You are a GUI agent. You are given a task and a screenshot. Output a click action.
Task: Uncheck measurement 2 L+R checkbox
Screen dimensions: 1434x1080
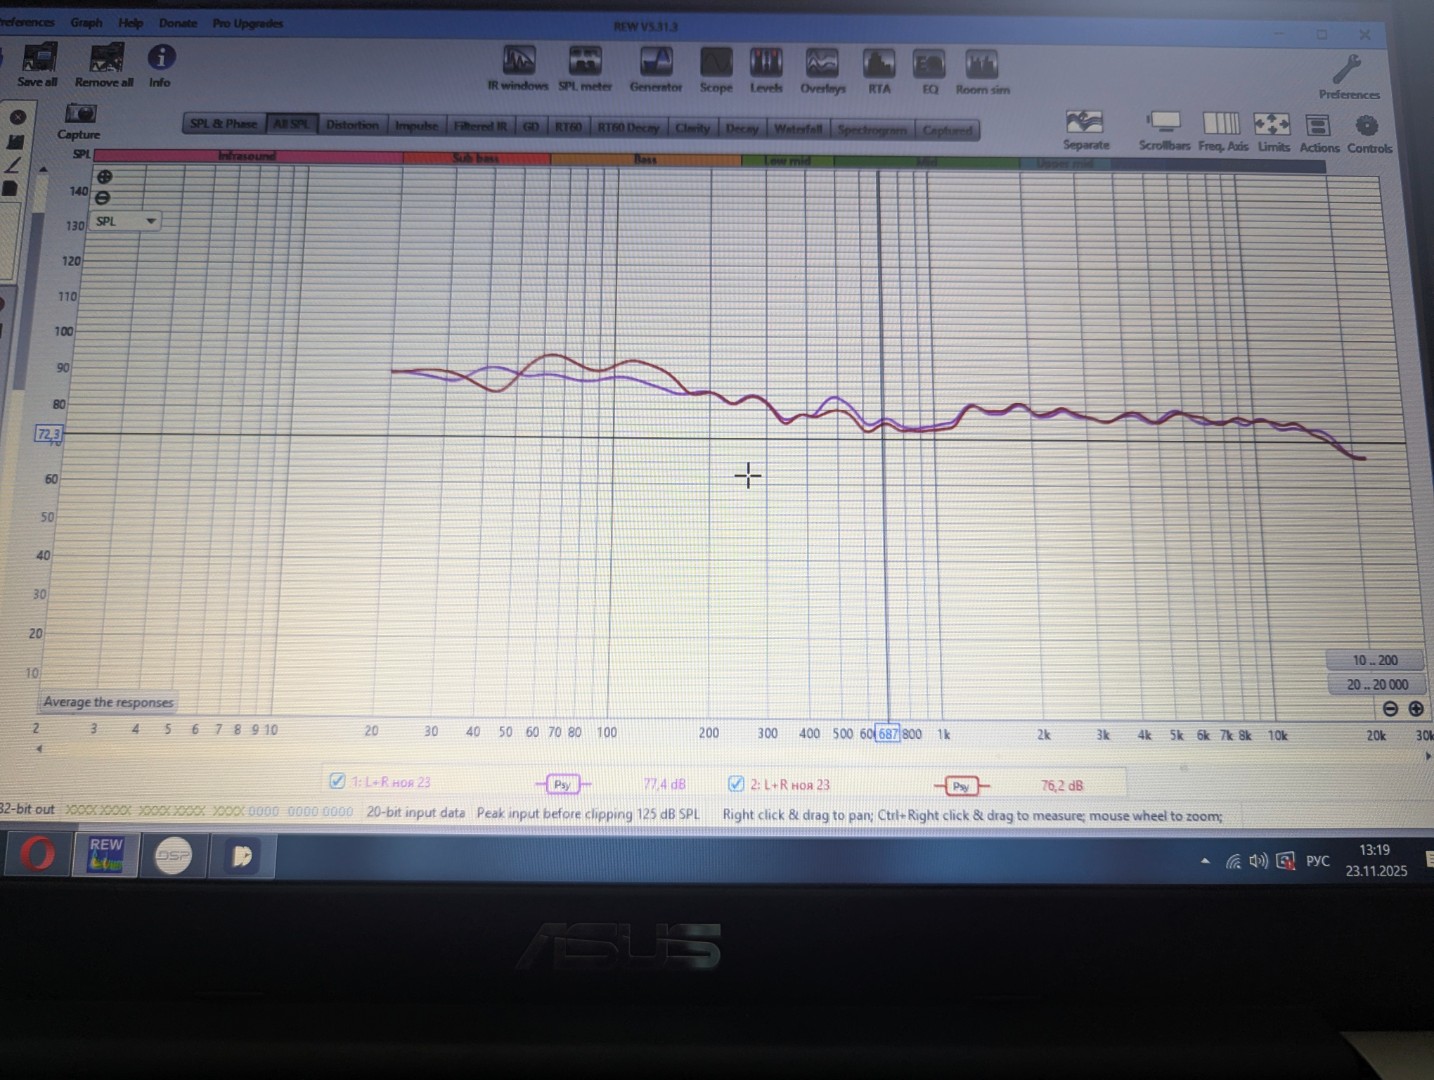point(736,783)
